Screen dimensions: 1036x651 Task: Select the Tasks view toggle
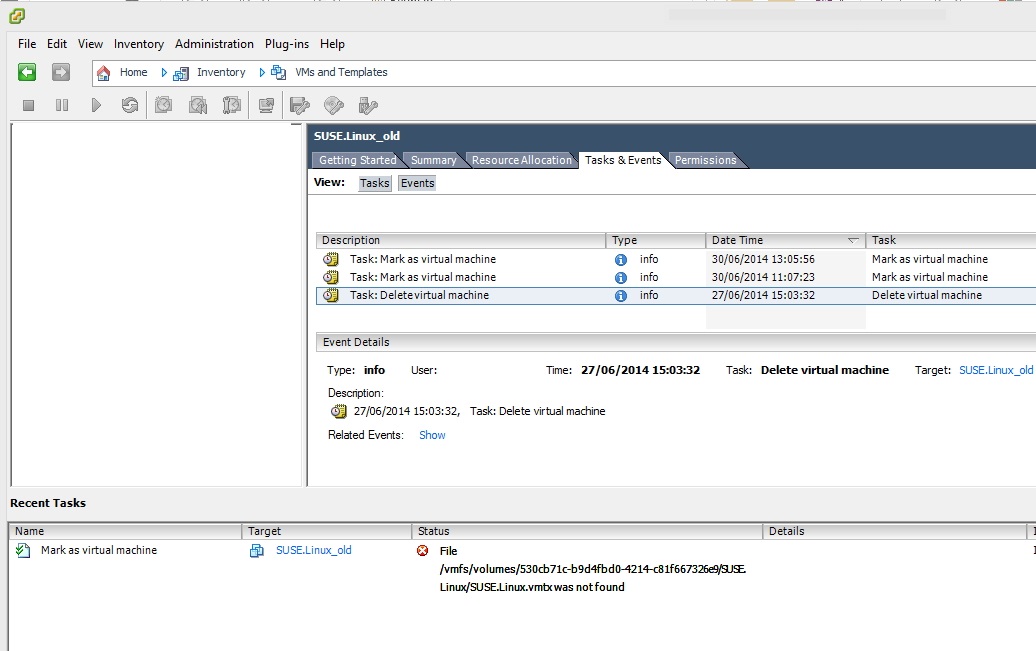[374, 182]
